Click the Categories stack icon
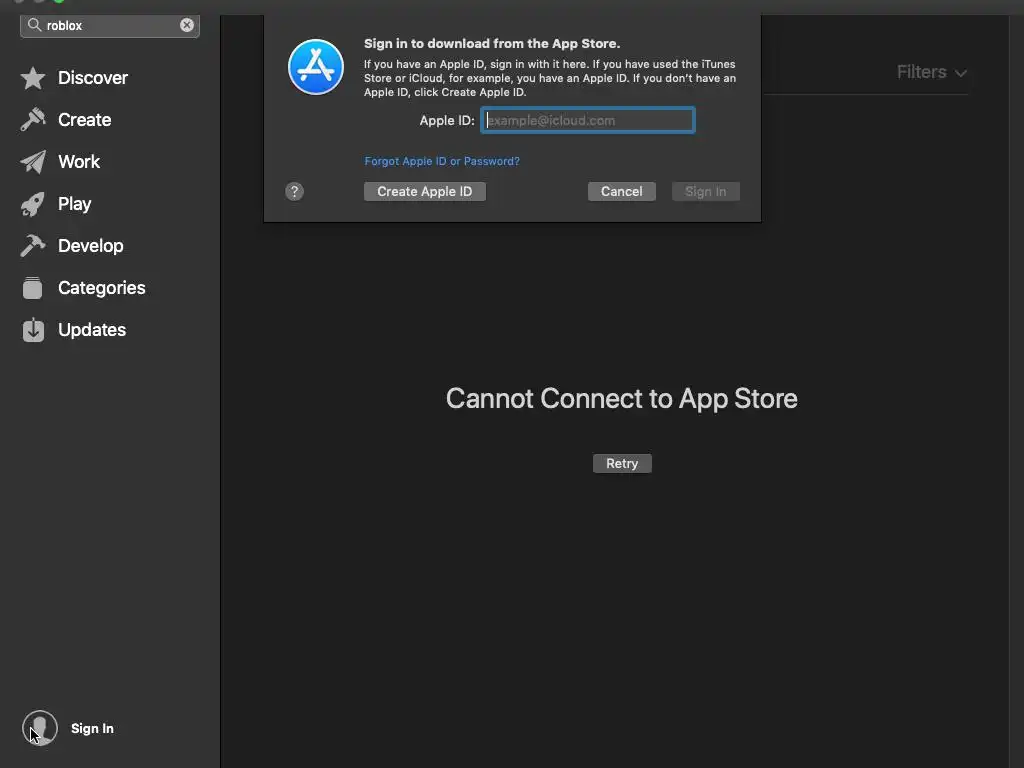Viewport: 1024px width, 768px height. pyautogui.click(x=33, y=288)
